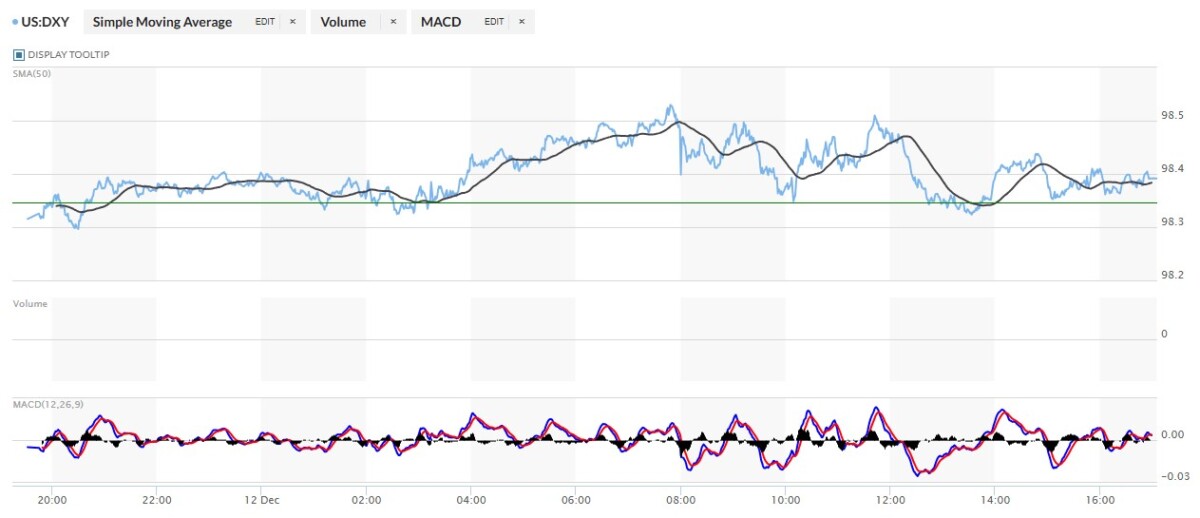Click the blue dot beside US:DXY
Screen dimensions: 1200x518
(x=12, y=22)
